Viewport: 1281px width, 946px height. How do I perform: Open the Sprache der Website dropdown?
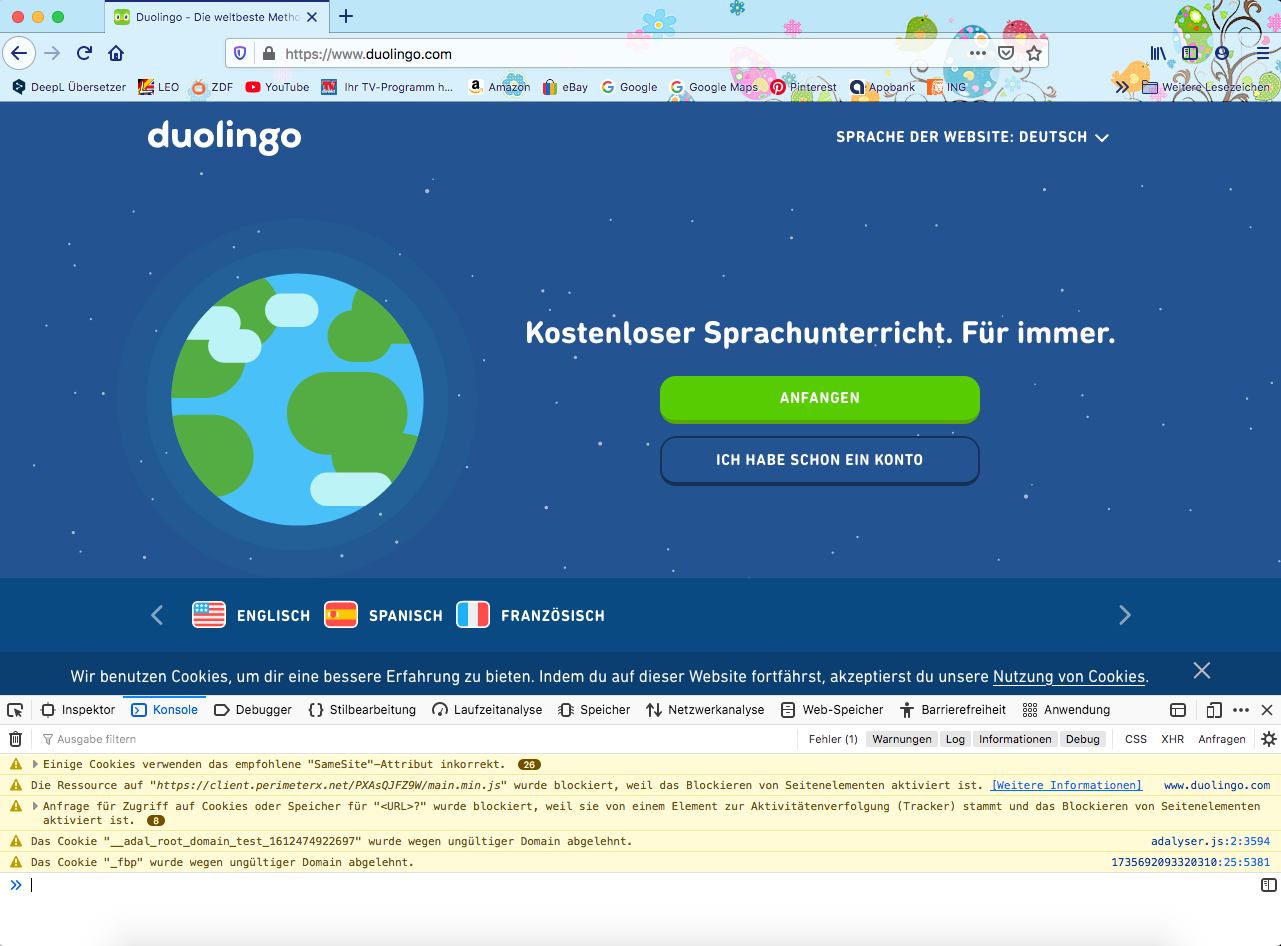pyautogui.click(x=972, y=137)
